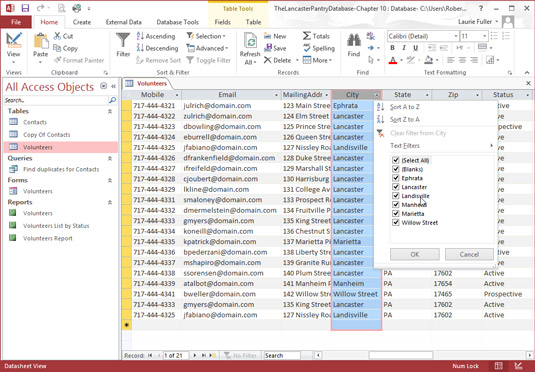Click Save record in Records group
This screenshot has height=372, width=535.
click(275, 48)
